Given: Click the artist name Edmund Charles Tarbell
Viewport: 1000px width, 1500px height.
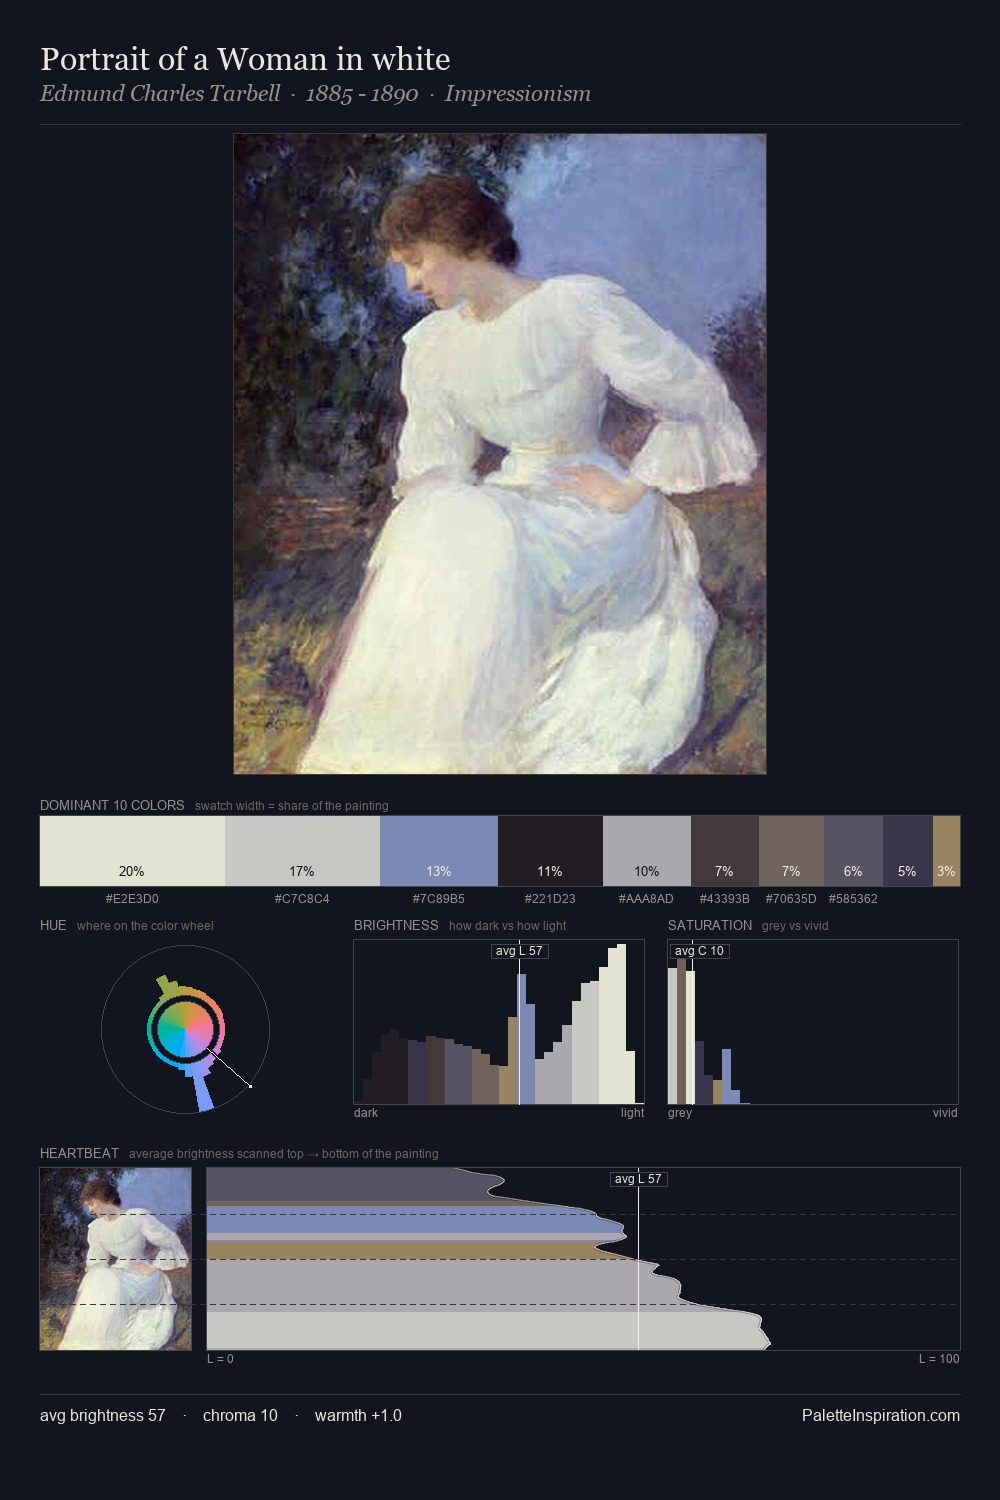Looking at the screenshot, I should (160, 94).
